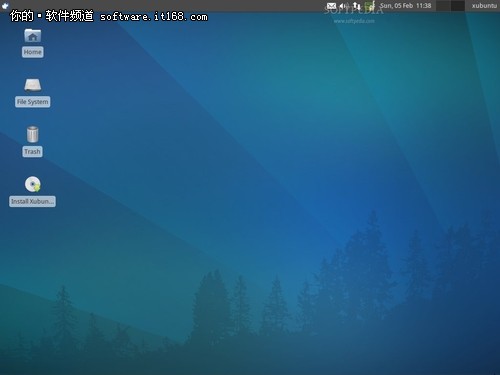Select the "Install Xubun..." icon label
The width and height of the screenshot is (500, 375).
(x=32, y=201)
